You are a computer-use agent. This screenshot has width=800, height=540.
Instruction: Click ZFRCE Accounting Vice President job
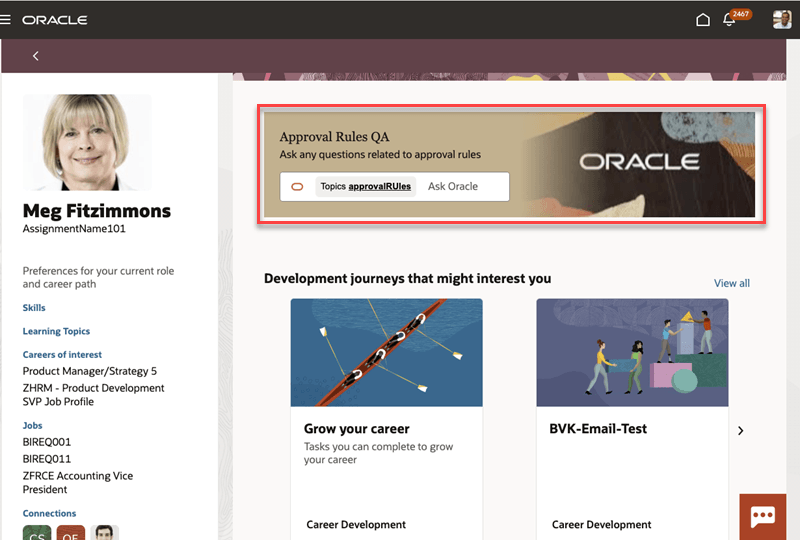[78, 483]
